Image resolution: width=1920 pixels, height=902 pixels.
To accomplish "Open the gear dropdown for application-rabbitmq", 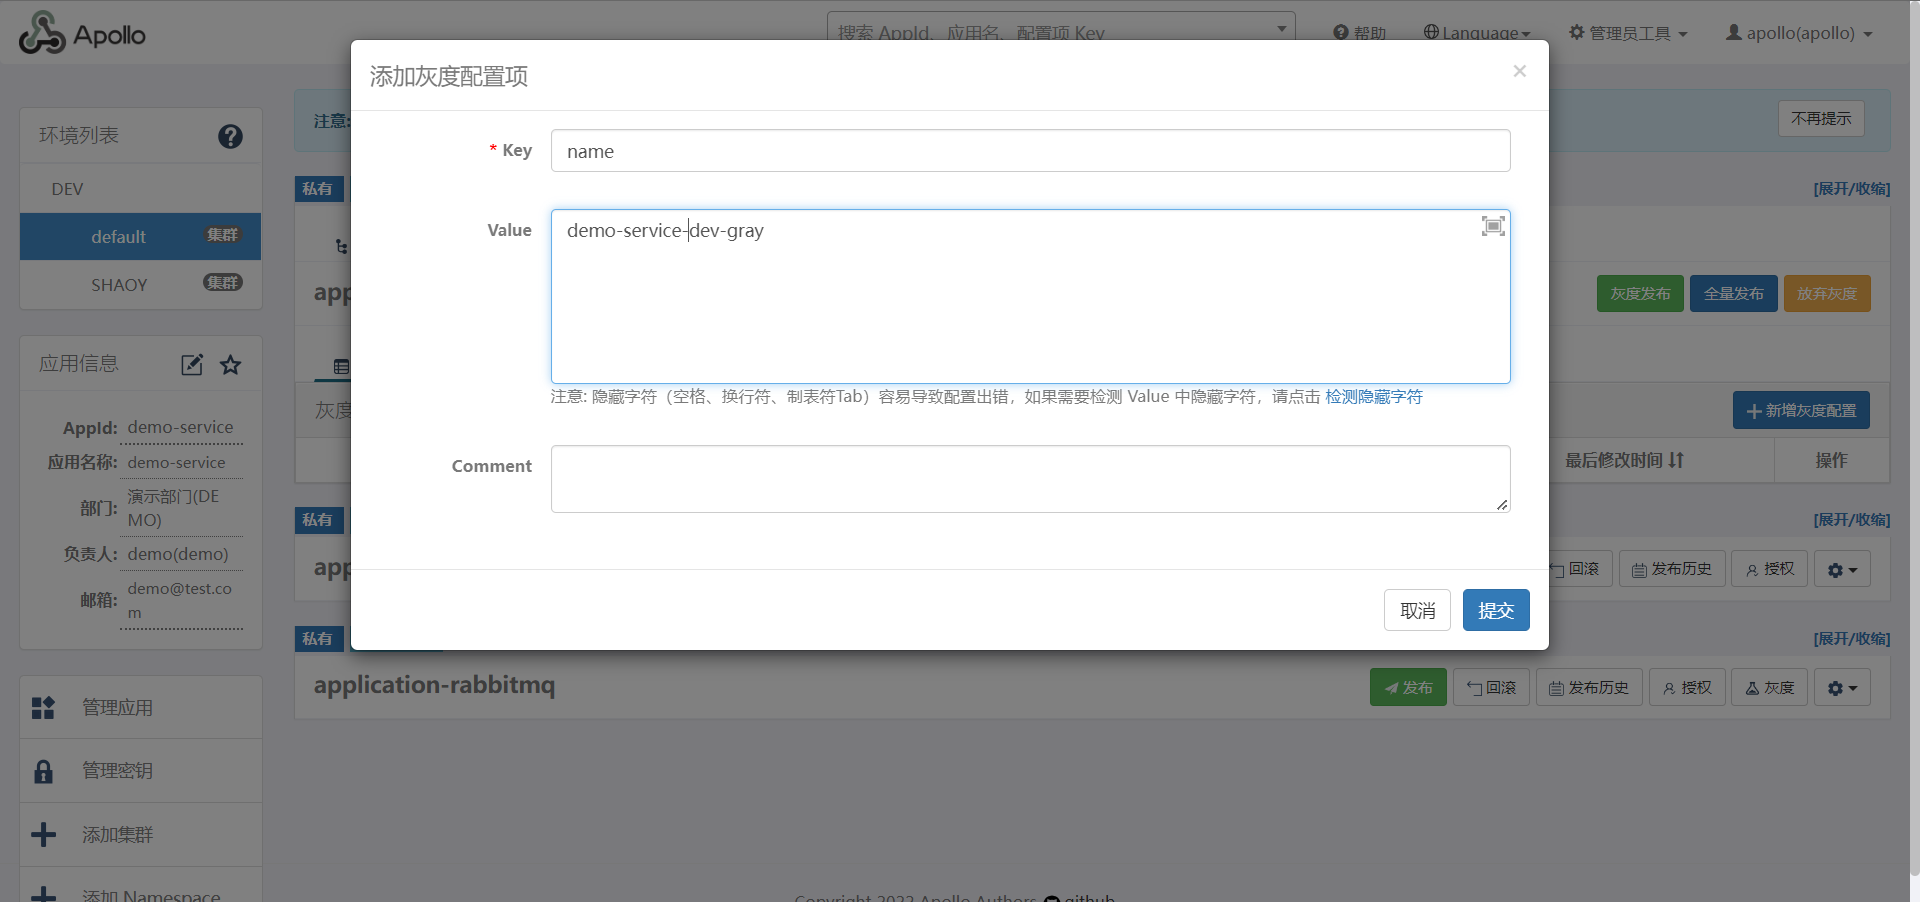I will pos(1841,688).
